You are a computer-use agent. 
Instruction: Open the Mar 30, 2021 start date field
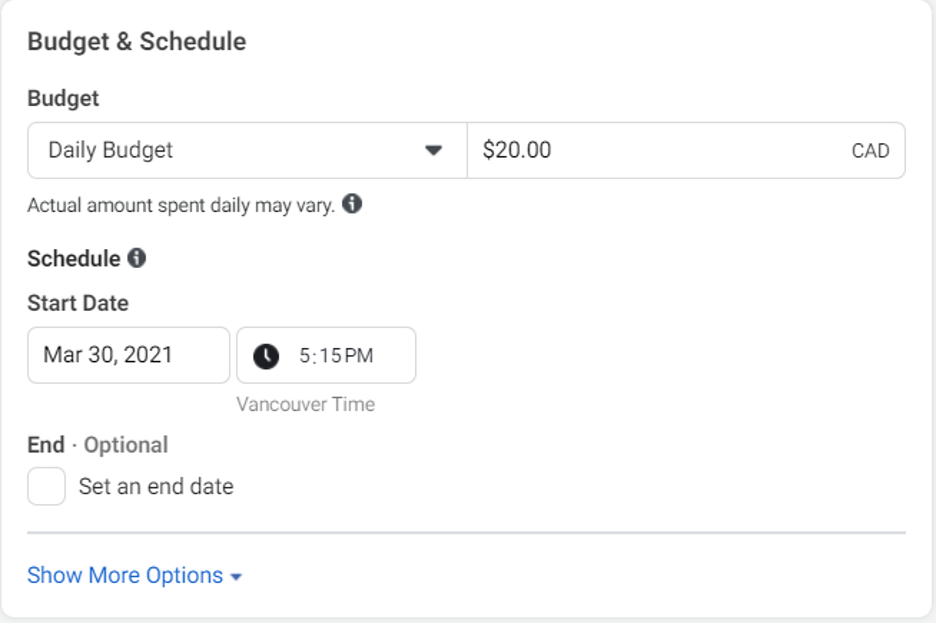(128, 355)
